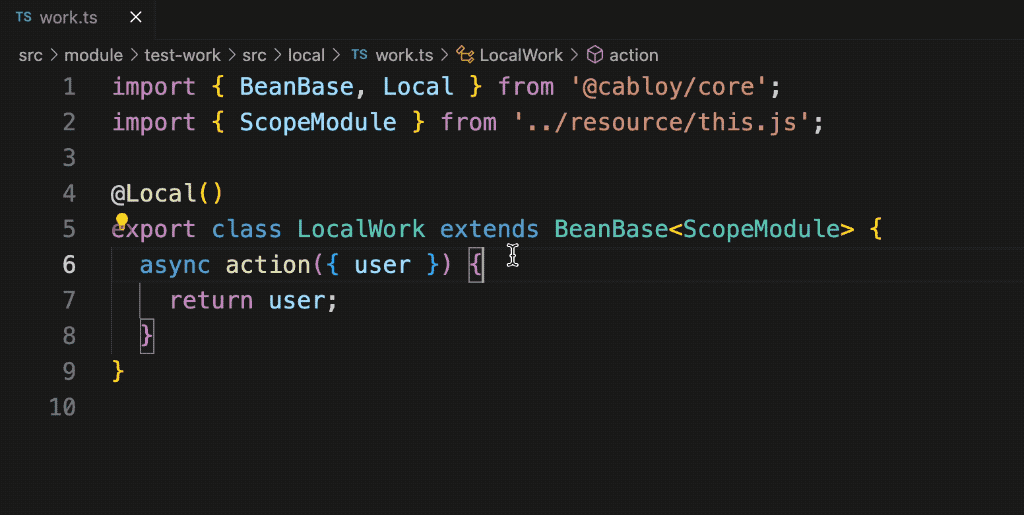Screen dimensions: 1024x515
Task: Click ScopeModule inside the angle brackets
Action: click(761, 229)
